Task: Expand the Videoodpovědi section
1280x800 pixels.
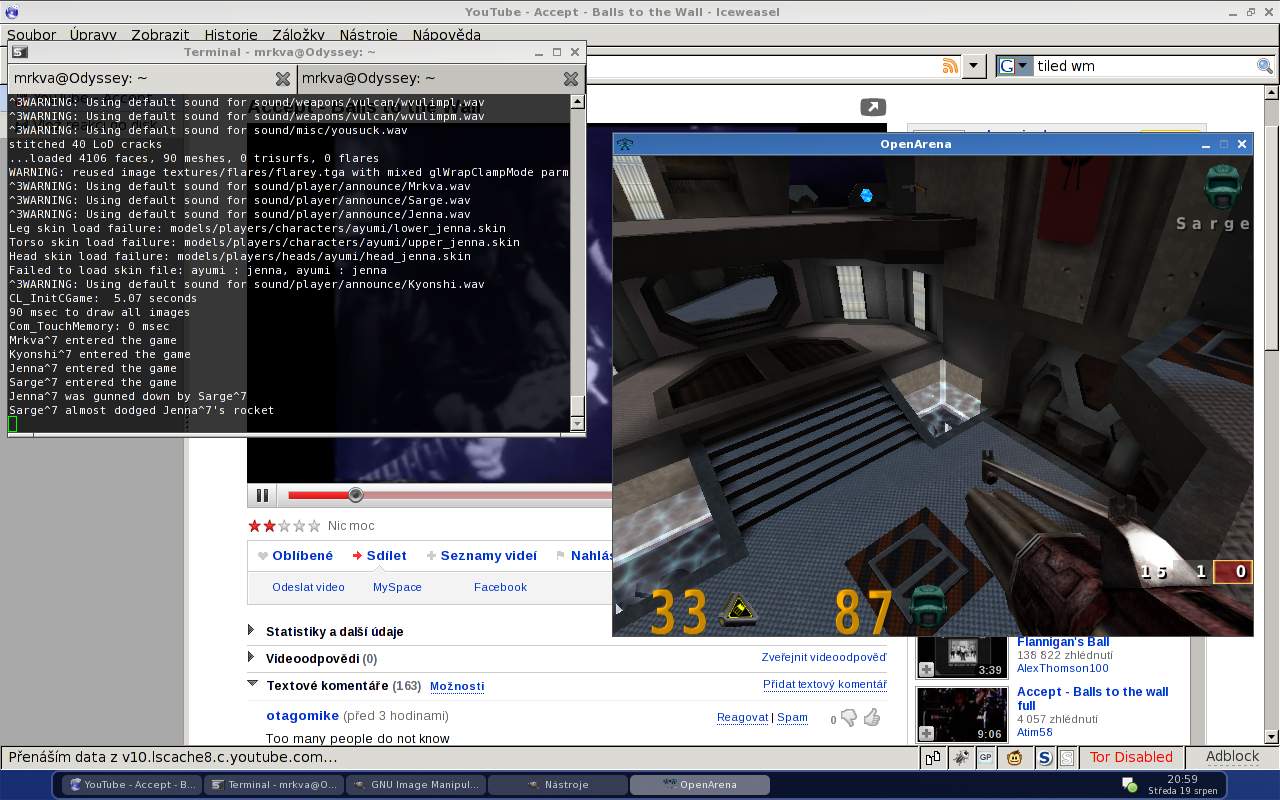Action: click(x=312, y=659)
